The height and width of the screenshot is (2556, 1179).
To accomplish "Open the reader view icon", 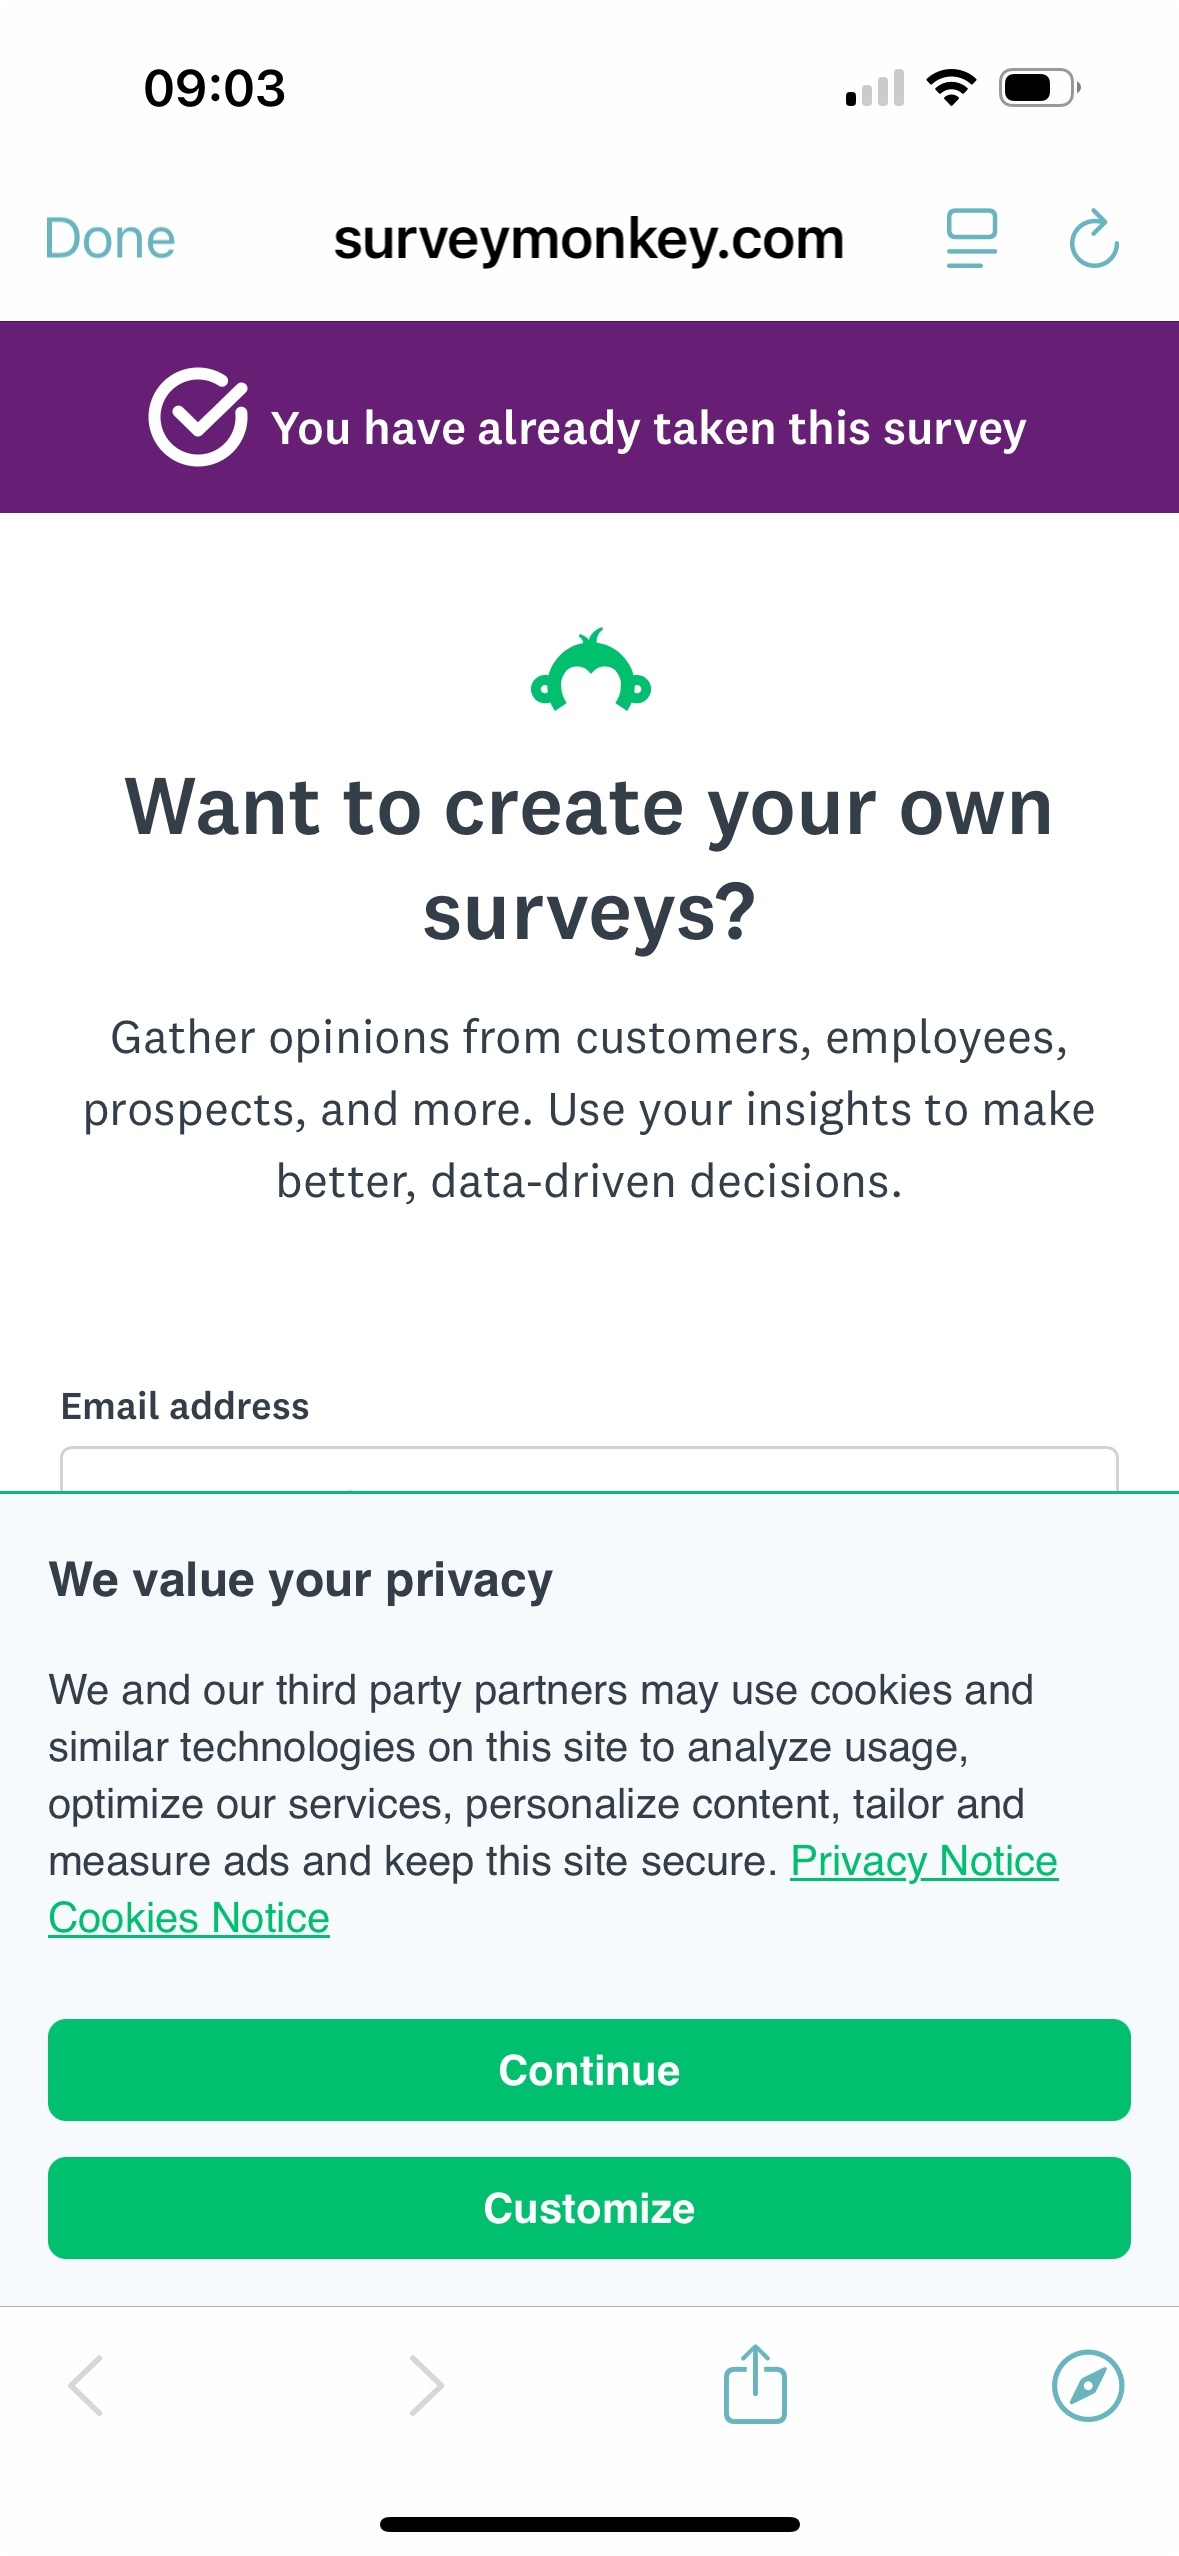I will coord(971,238).
